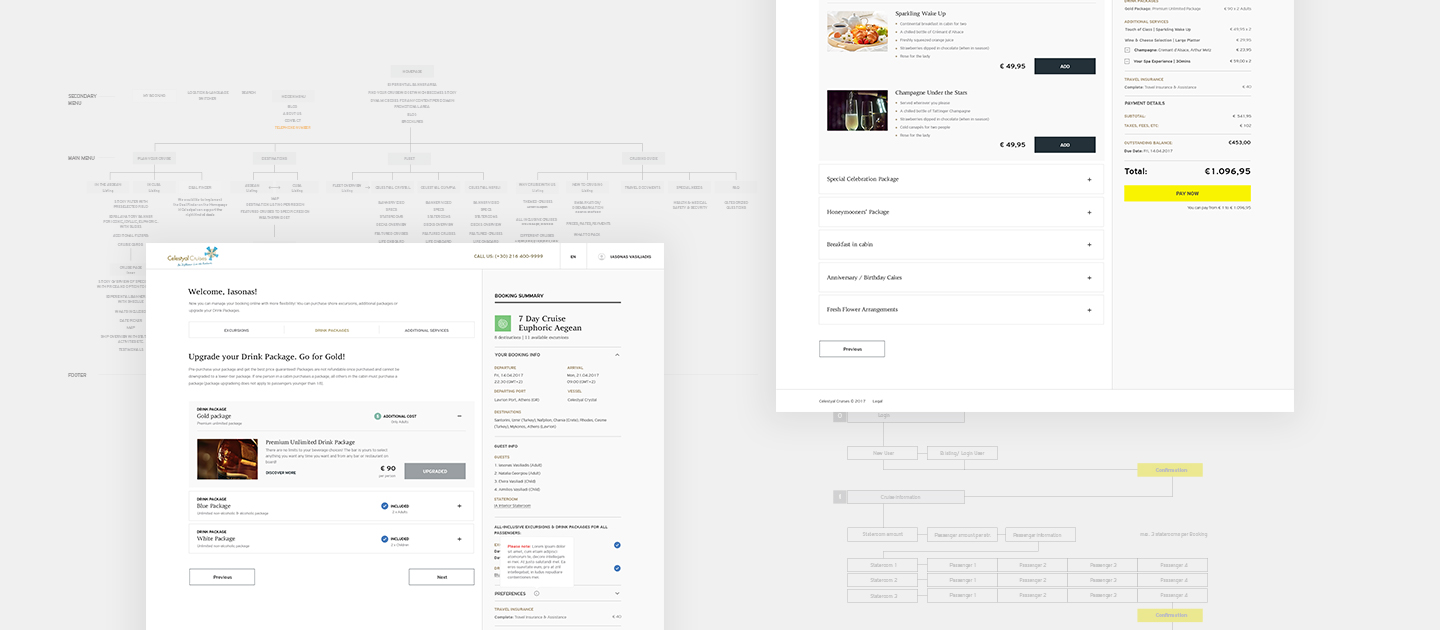
Task: Click Next in the drink package page
Action: tap(441, 577)
